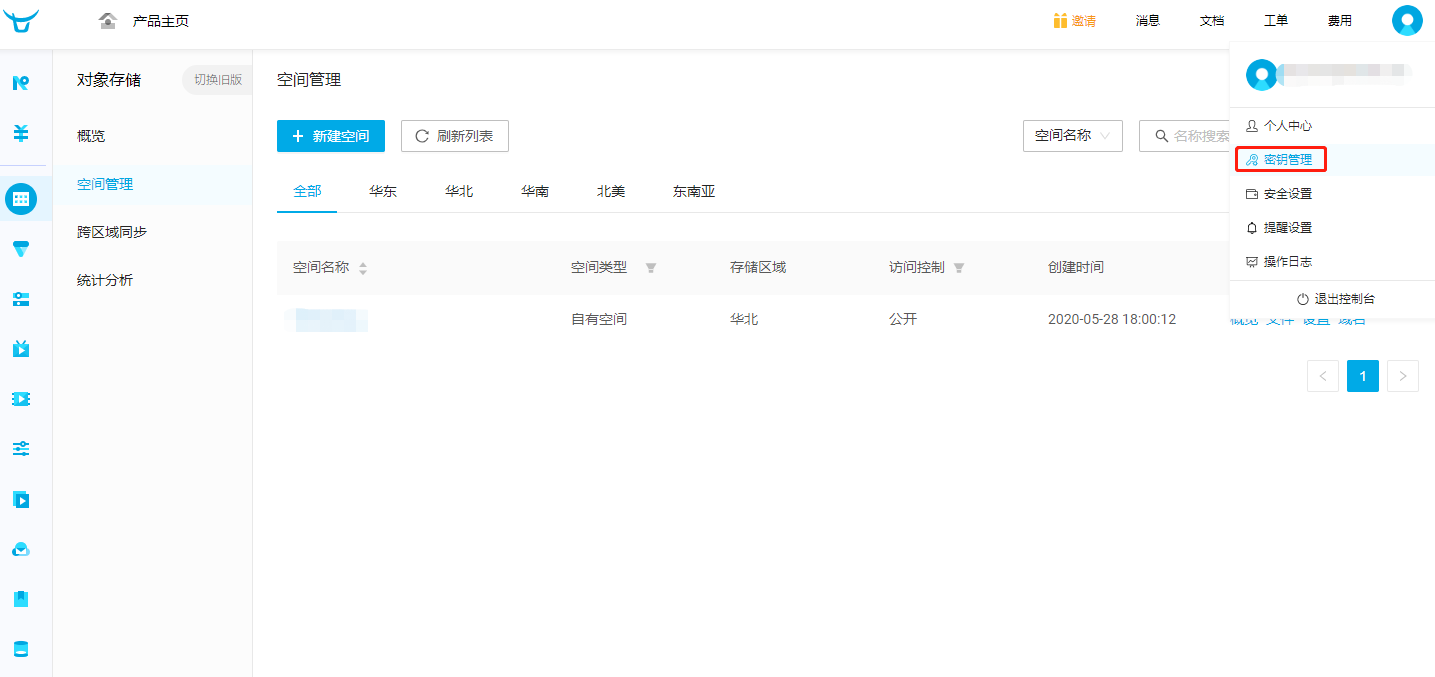Go to next page with right arrow
The height and width of the screenshot is (677, 1435).
(x=1402, y=376)
